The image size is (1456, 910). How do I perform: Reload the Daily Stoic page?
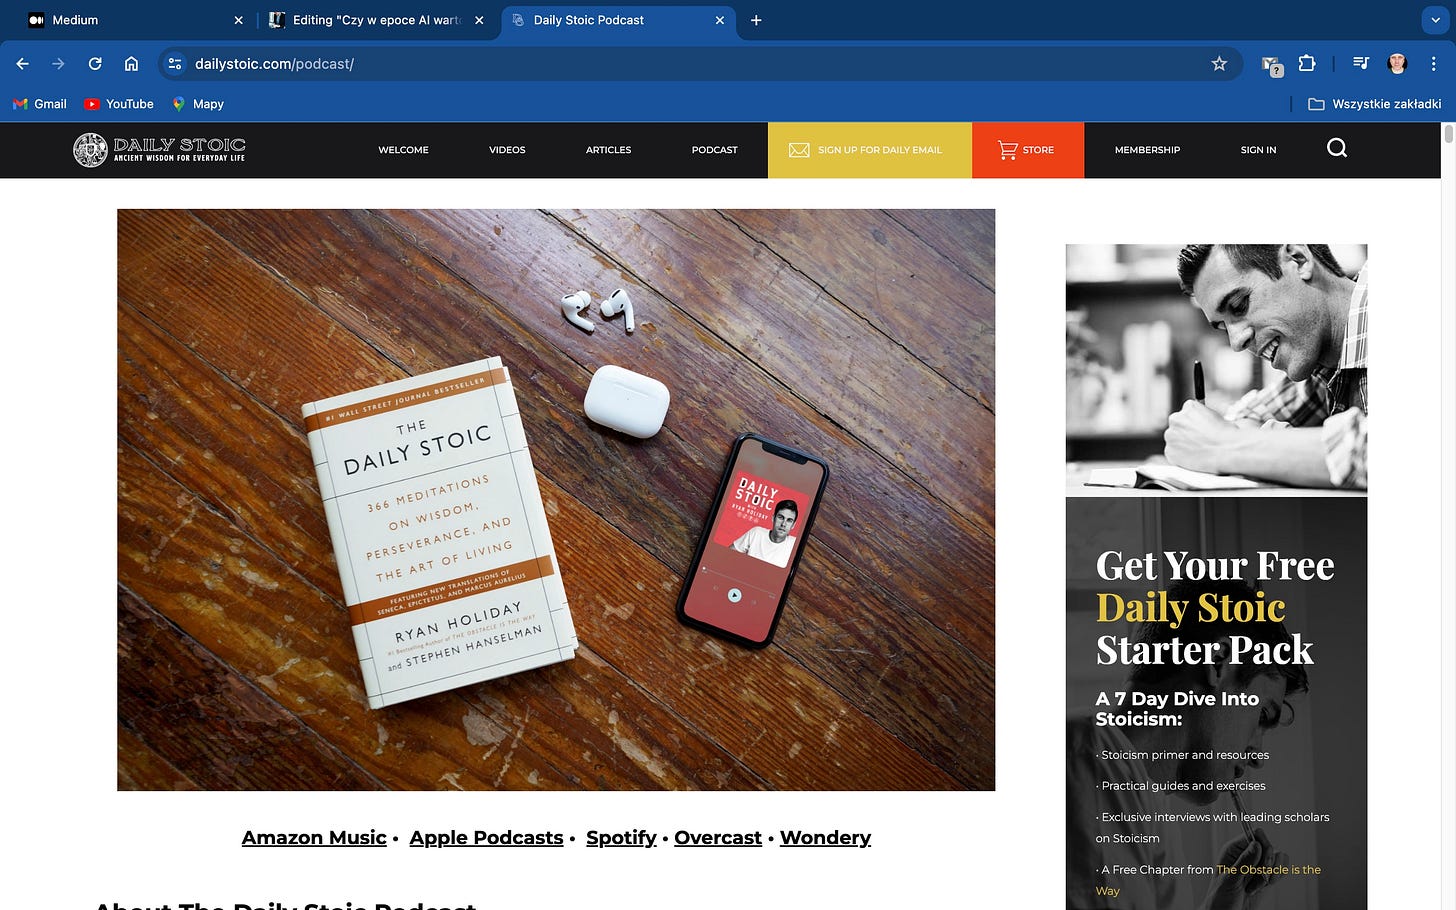click(x=95, y=64)
